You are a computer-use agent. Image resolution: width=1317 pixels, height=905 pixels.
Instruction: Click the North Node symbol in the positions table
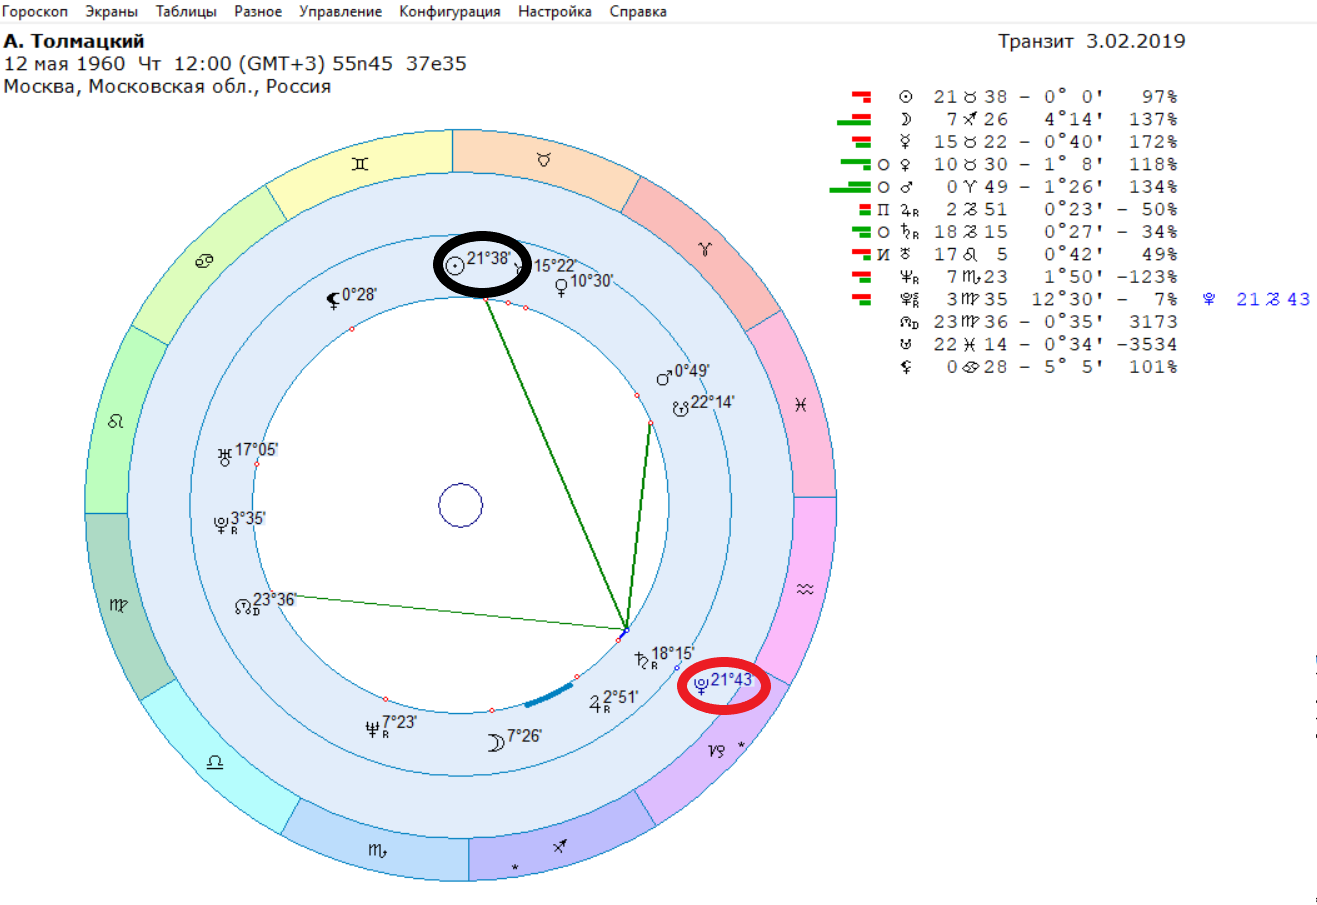tap(908, 322)
